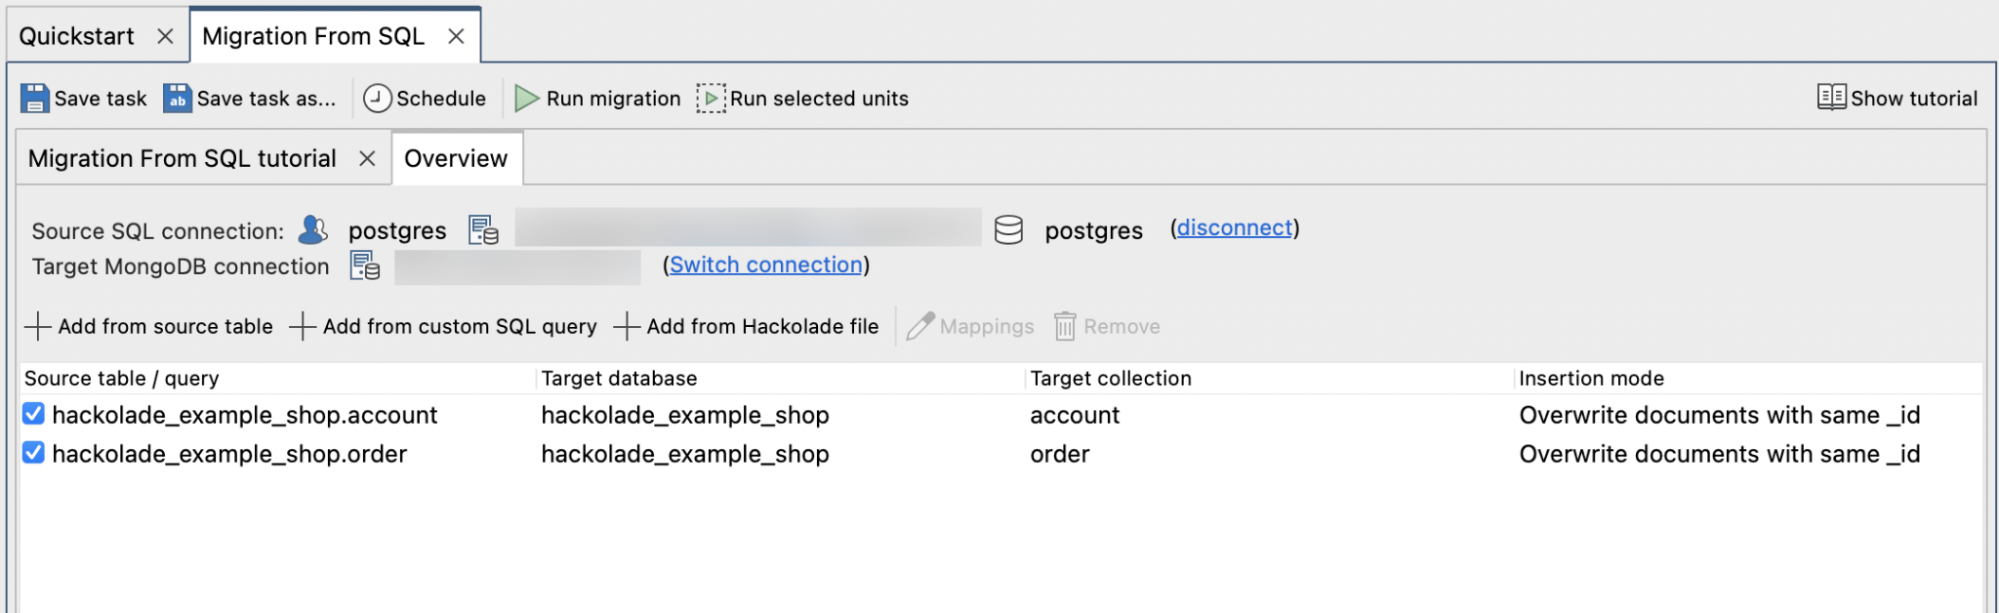The width and height of the screenshot is (1999, 613).
Task: Click the disconnect link
Action: 1234,227
